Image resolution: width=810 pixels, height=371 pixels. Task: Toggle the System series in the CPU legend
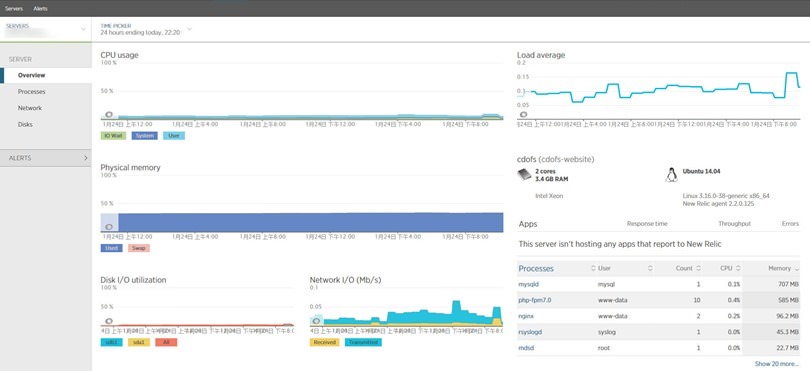pos(145,136)
